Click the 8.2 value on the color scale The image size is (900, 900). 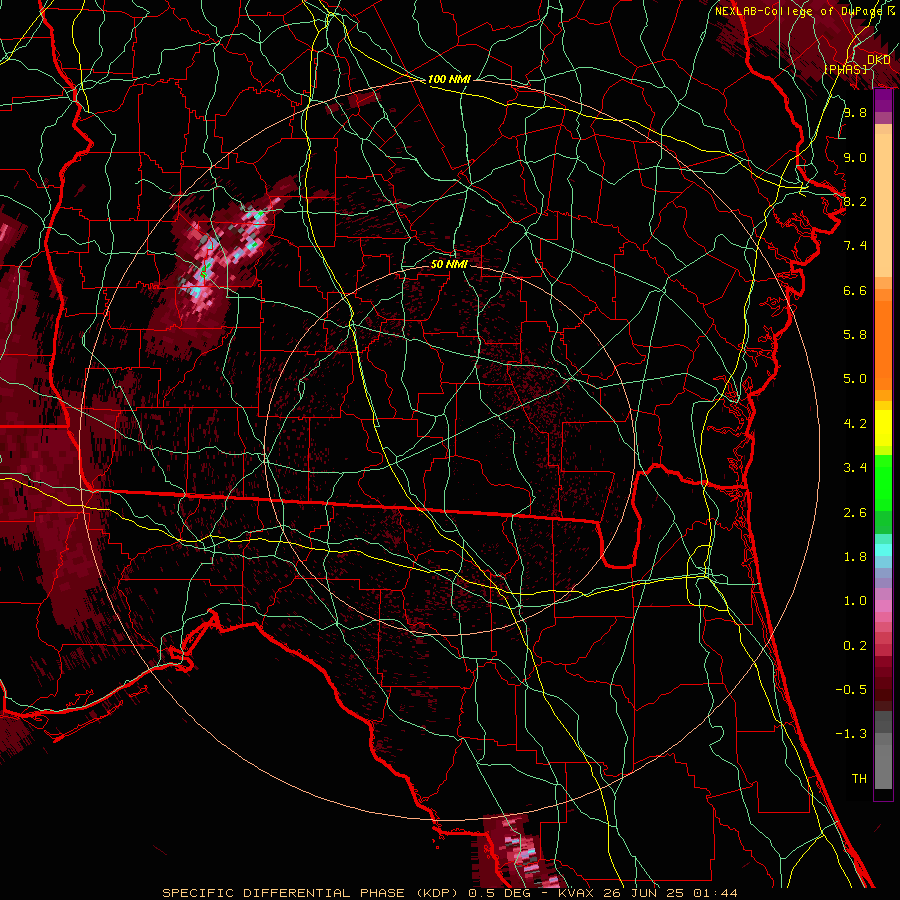pos(855,201)
